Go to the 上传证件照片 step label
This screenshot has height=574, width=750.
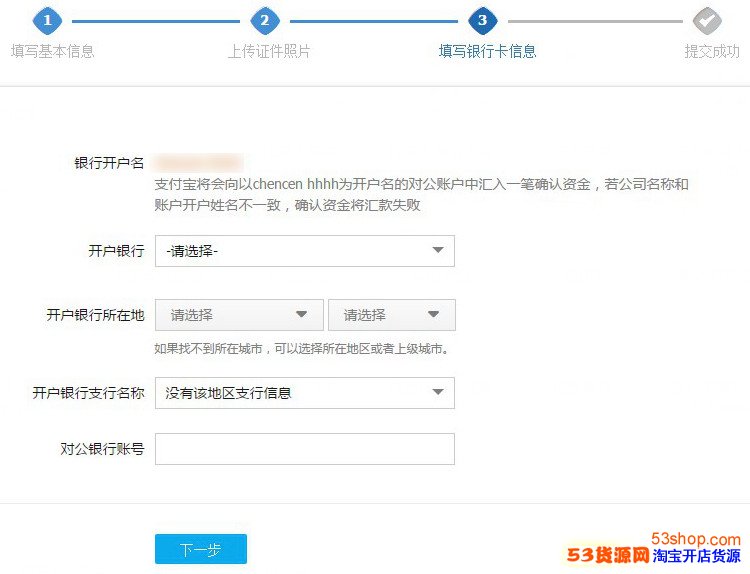tap(268, 51)
